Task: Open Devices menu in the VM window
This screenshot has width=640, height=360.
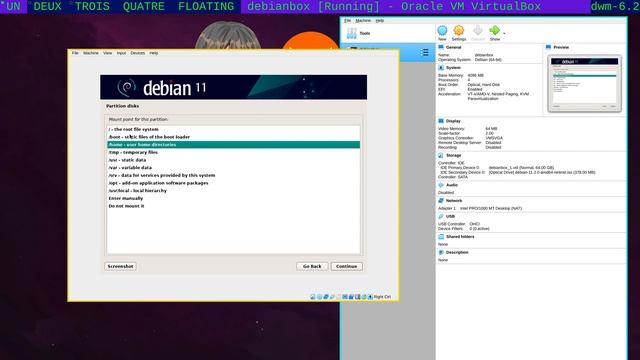Action: coord(138,53)
